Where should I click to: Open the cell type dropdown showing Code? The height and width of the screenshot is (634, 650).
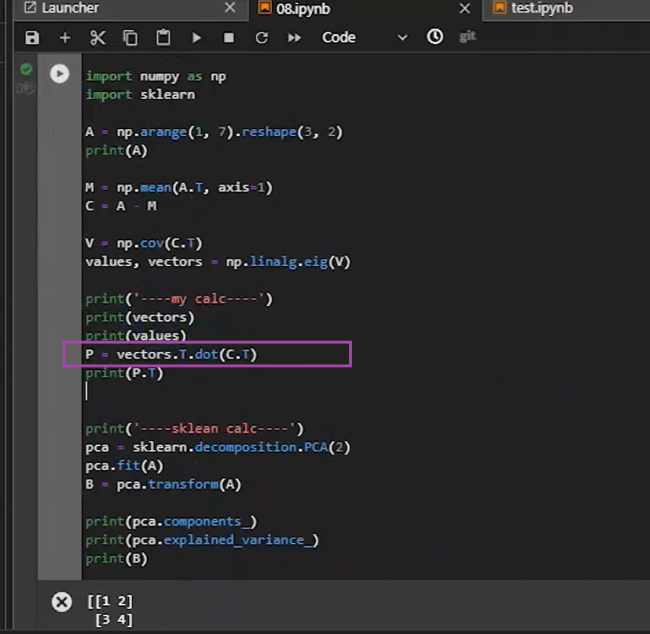tap(364, 37)
